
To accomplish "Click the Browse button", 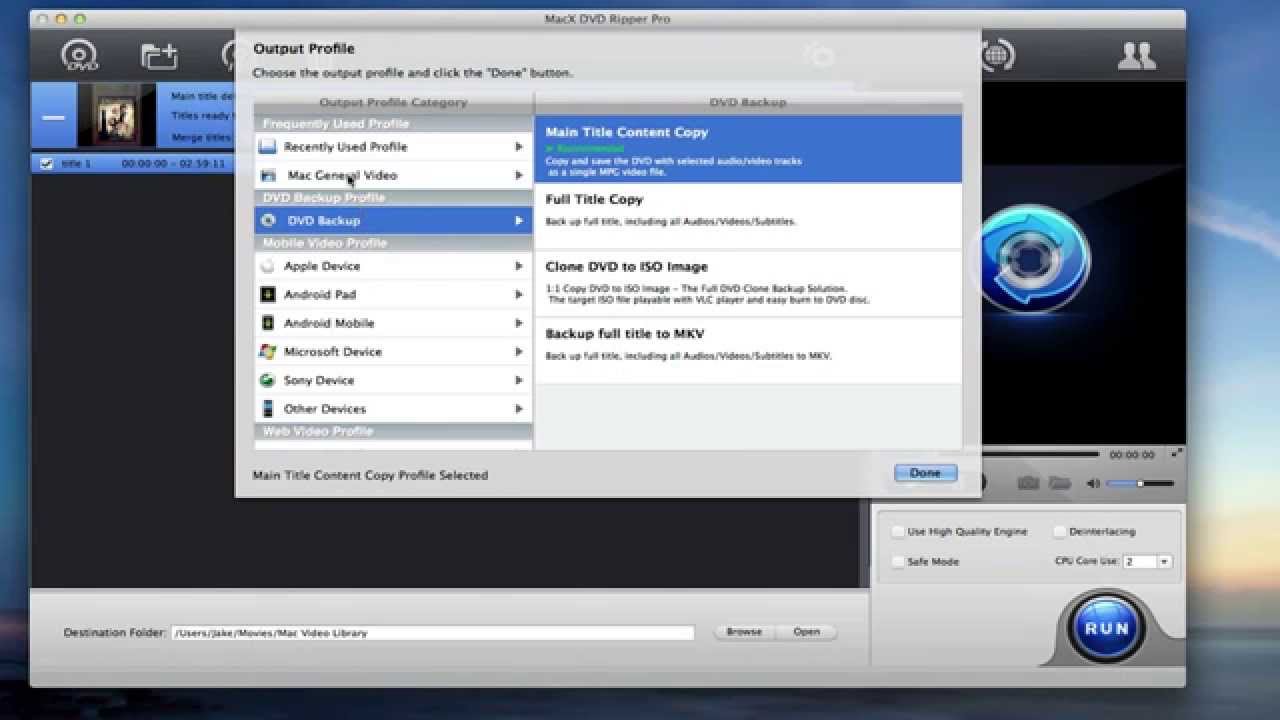I will pos(743,632).
